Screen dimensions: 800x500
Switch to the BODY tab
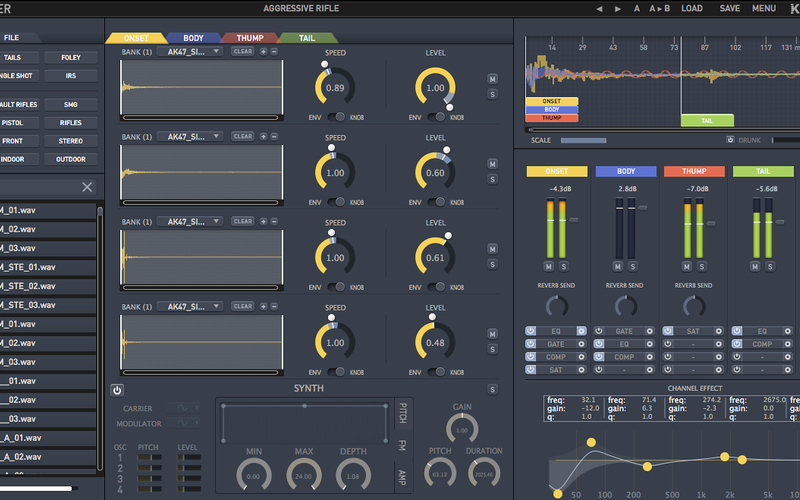(x=193, y=38)
